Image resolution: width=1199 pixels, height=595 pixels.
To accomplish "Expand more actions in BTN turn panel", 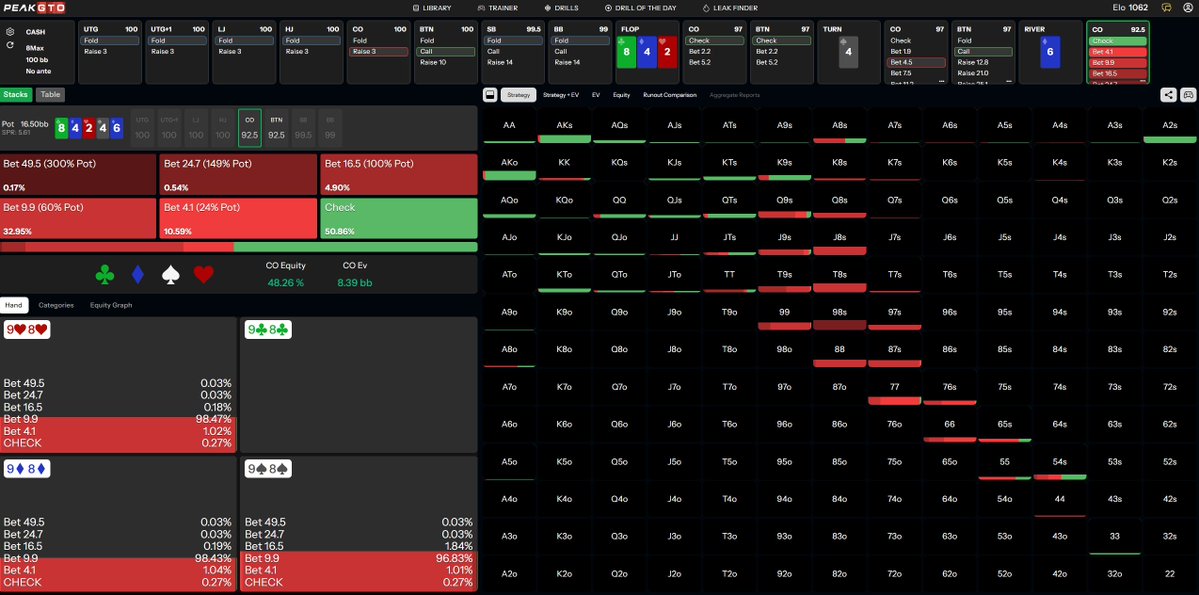I will pyautogui.click(x=1008, y=81).
